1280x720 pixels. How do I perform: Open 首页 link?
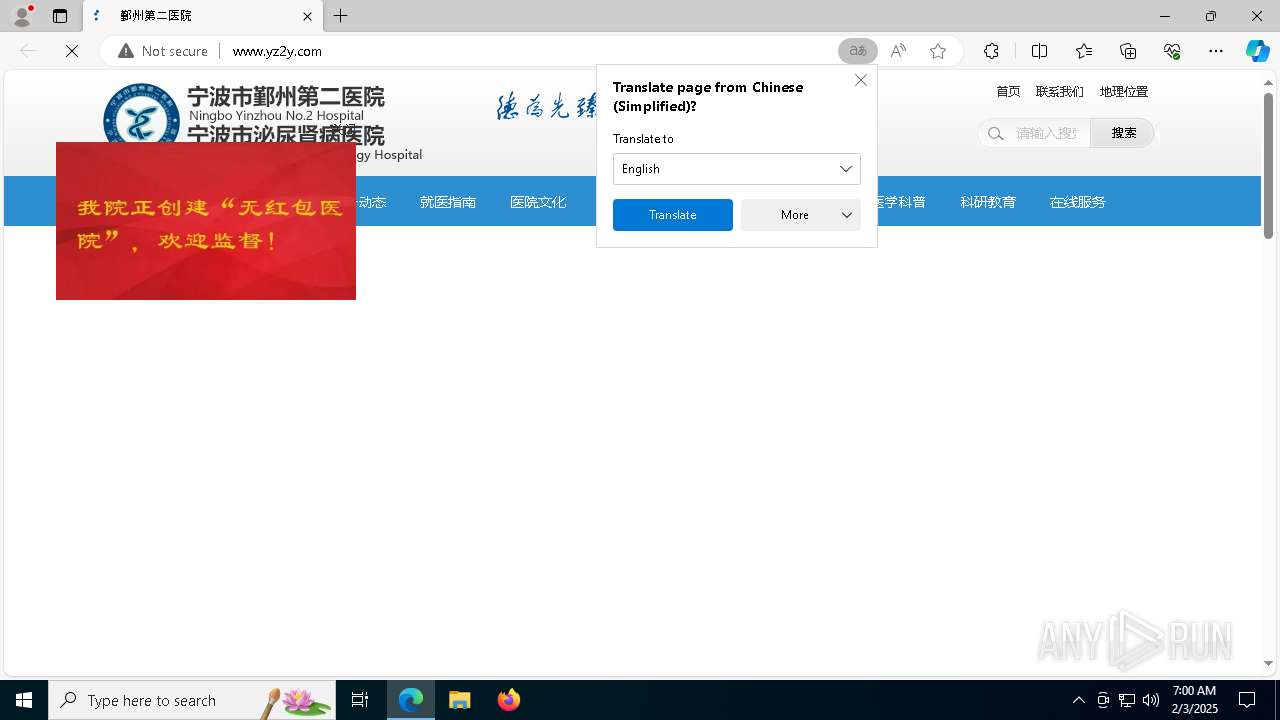1008,91
